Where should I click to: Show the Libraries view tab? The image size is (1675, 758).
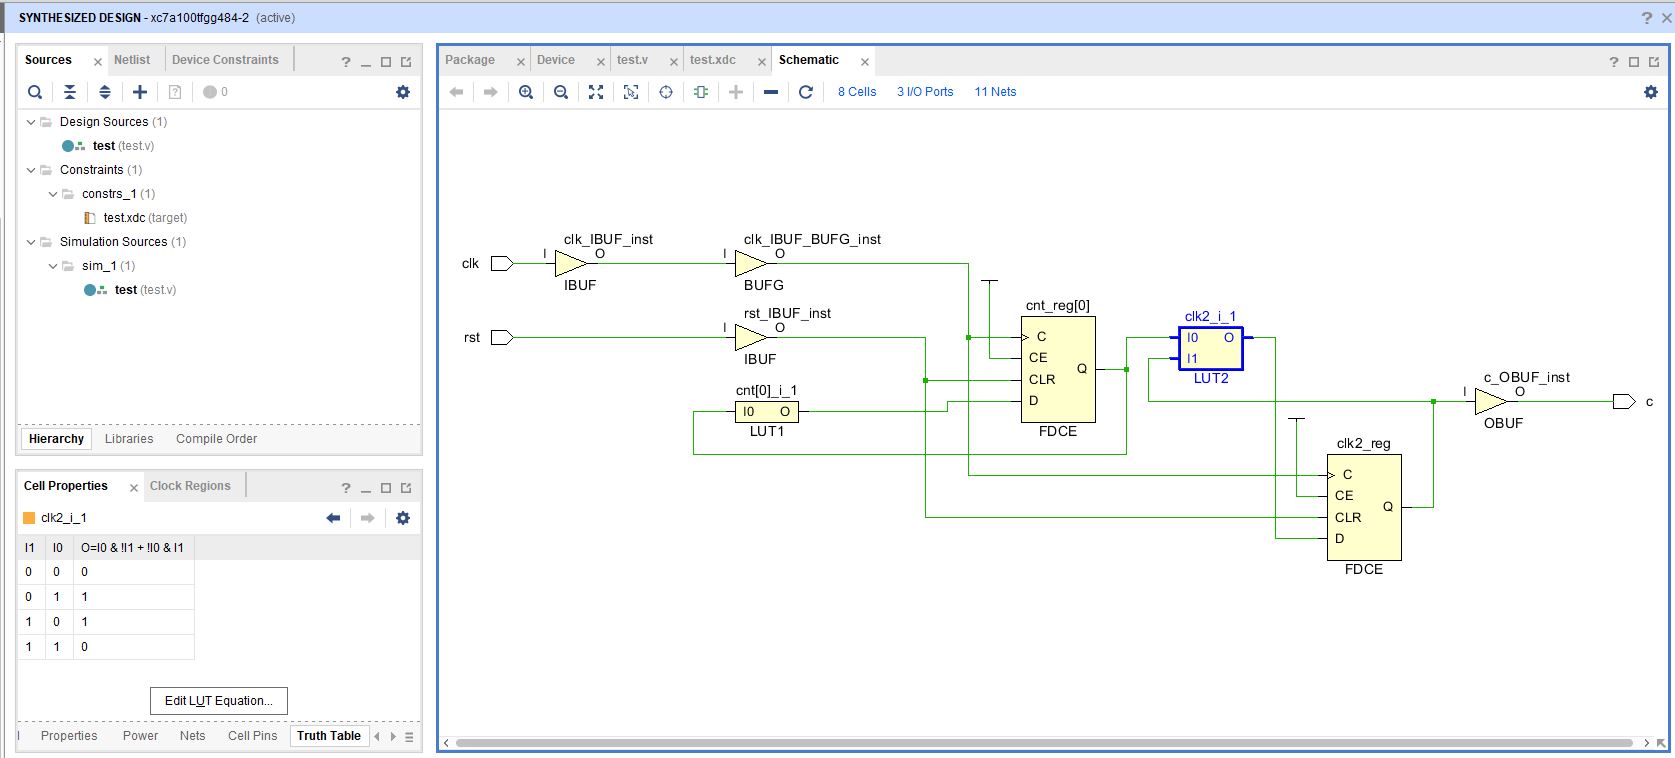[129, 439]
